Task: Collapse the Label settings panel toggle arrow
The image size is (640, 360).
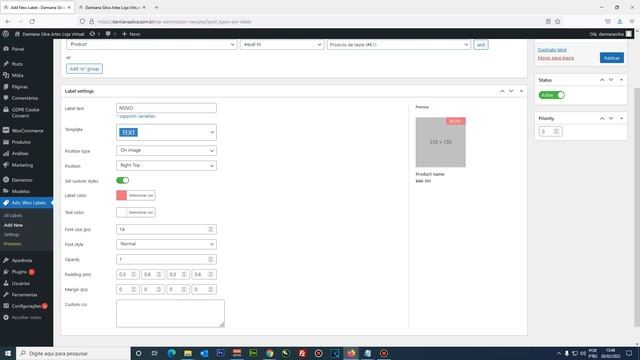Action: 521,91
